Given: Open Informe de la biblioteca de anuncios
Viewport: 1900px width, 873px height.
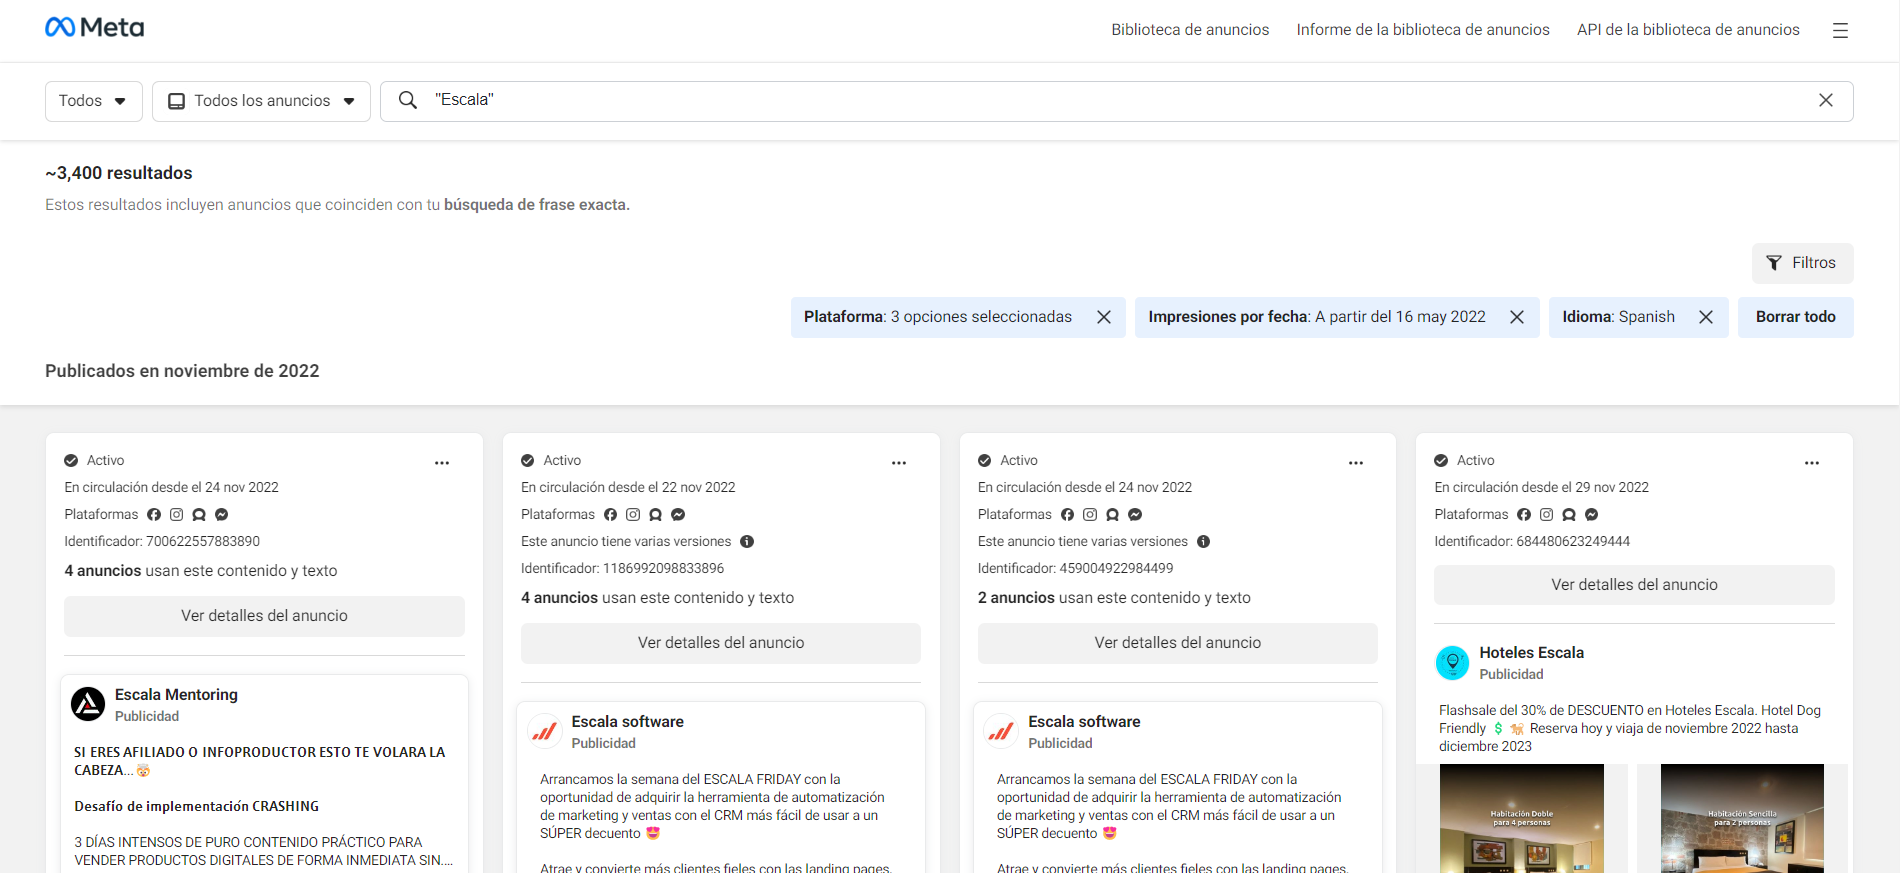Looking at the screenshot, I should [x=1423, y=30].
